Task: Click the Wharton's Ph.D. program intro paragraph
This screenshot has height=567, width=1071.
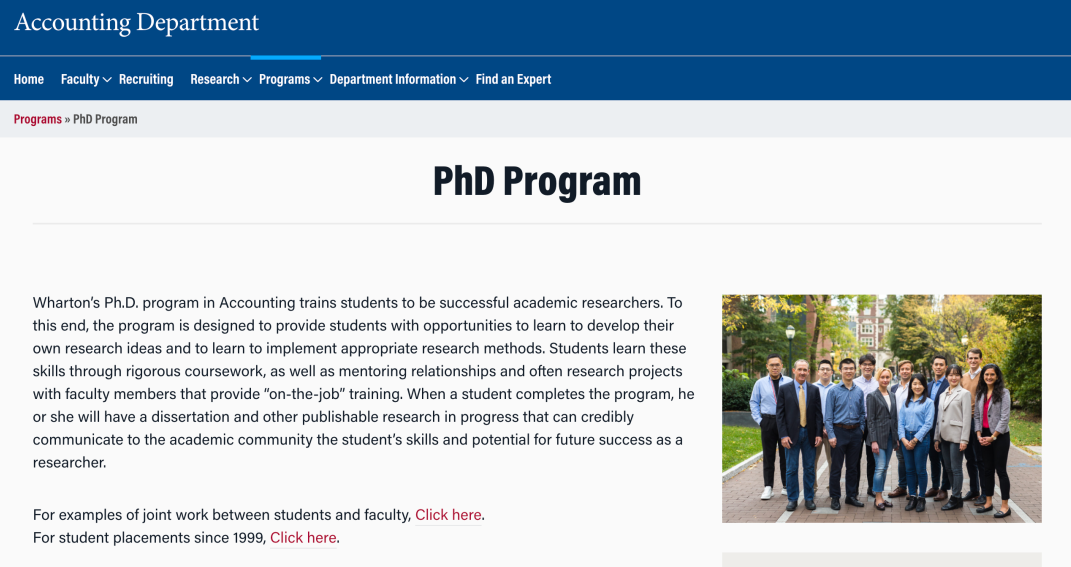Action: [364, 383]
